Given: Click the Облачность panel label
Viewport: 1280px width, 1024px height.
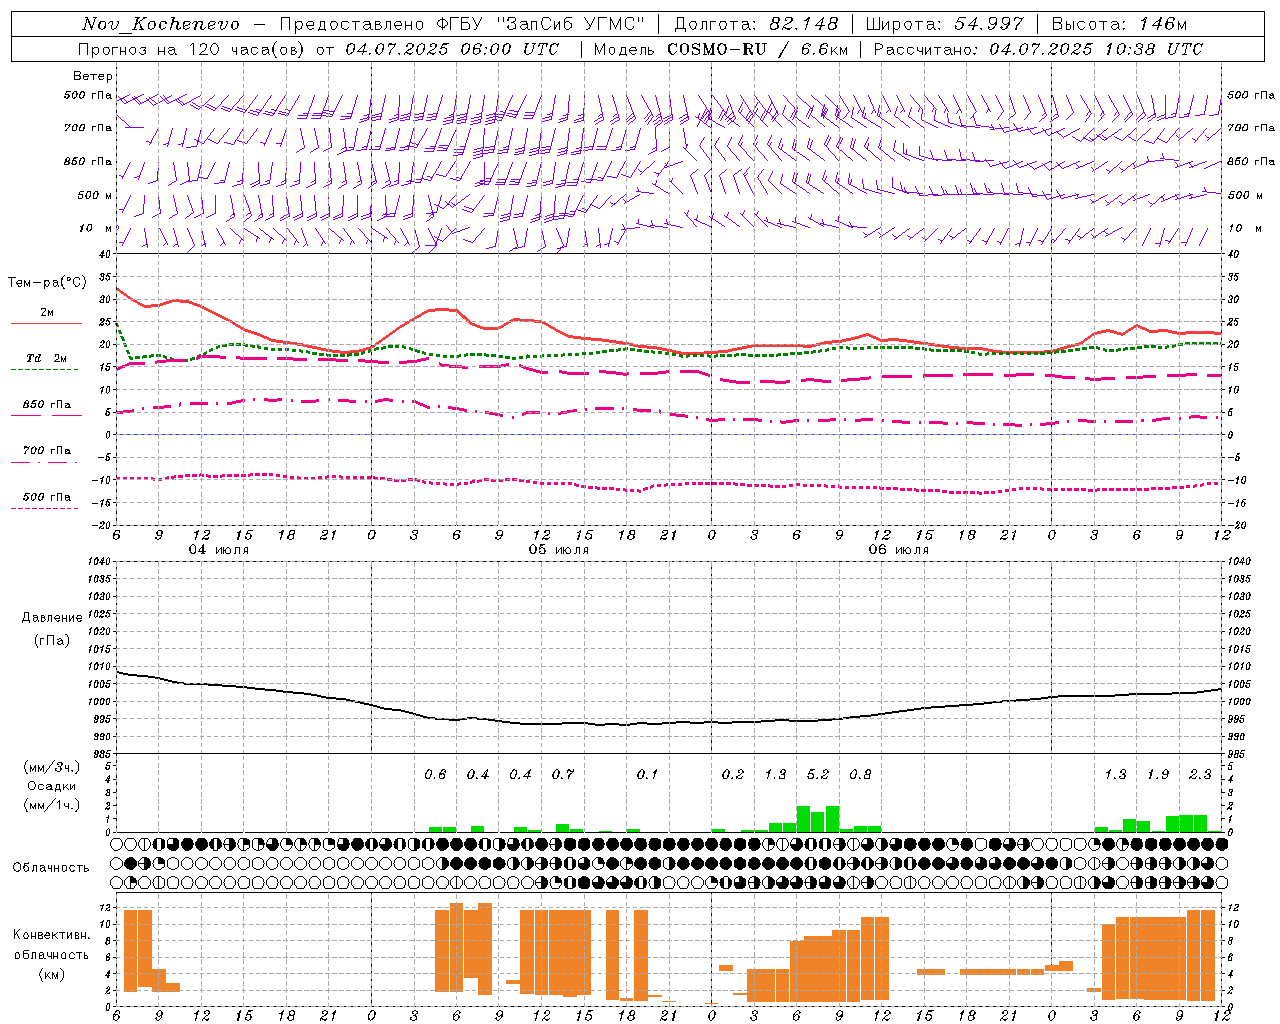Looking at the screenshot, I should 51,867.
